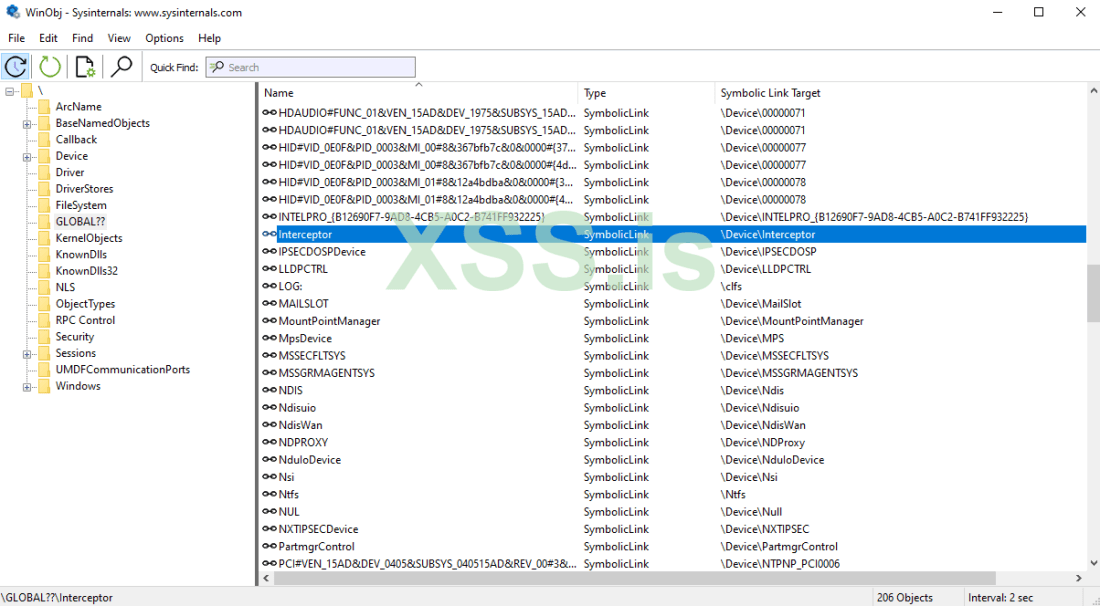Open the Edit menu

tap(48, 38)
